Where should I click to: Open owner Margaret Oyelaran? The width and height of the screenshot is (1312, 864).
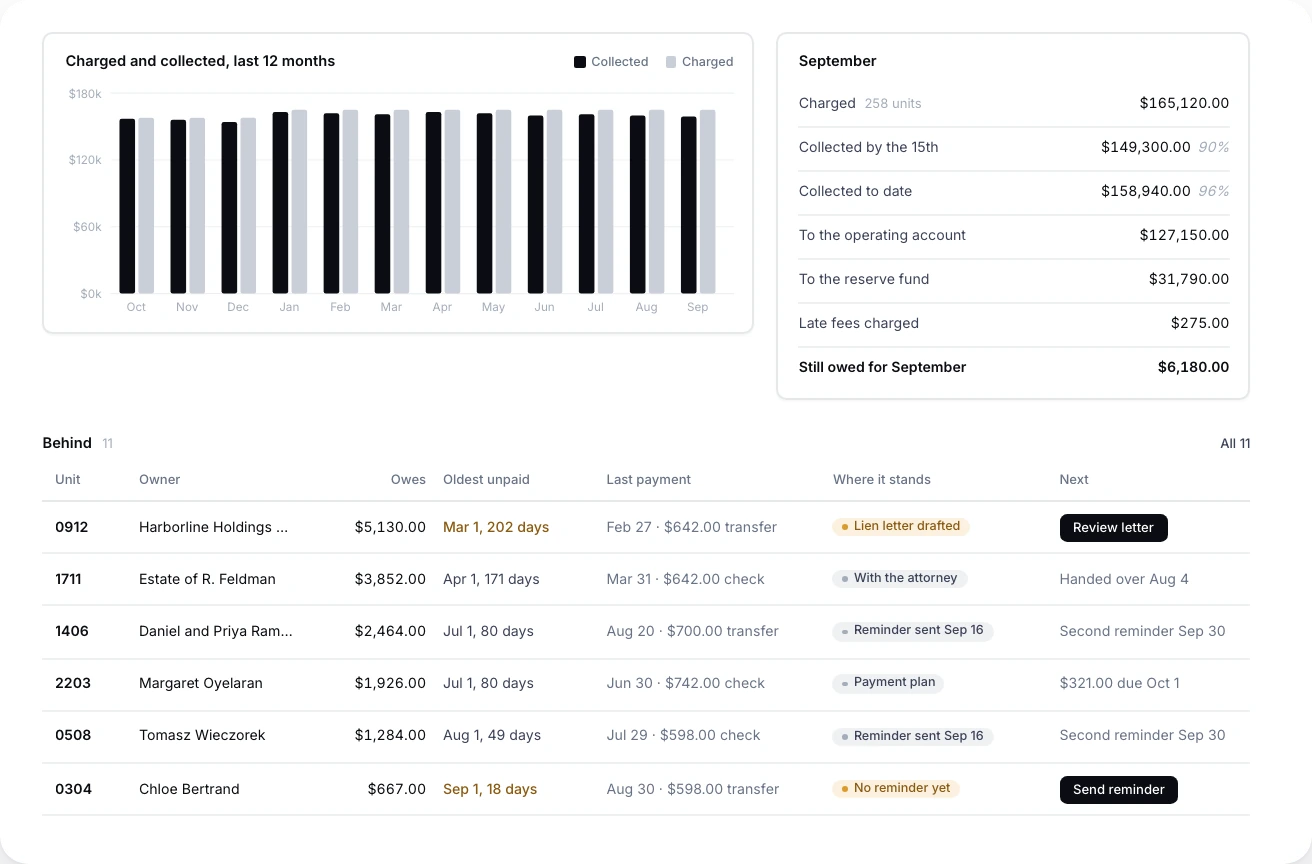pyautogui.click(x=201, y=683)
